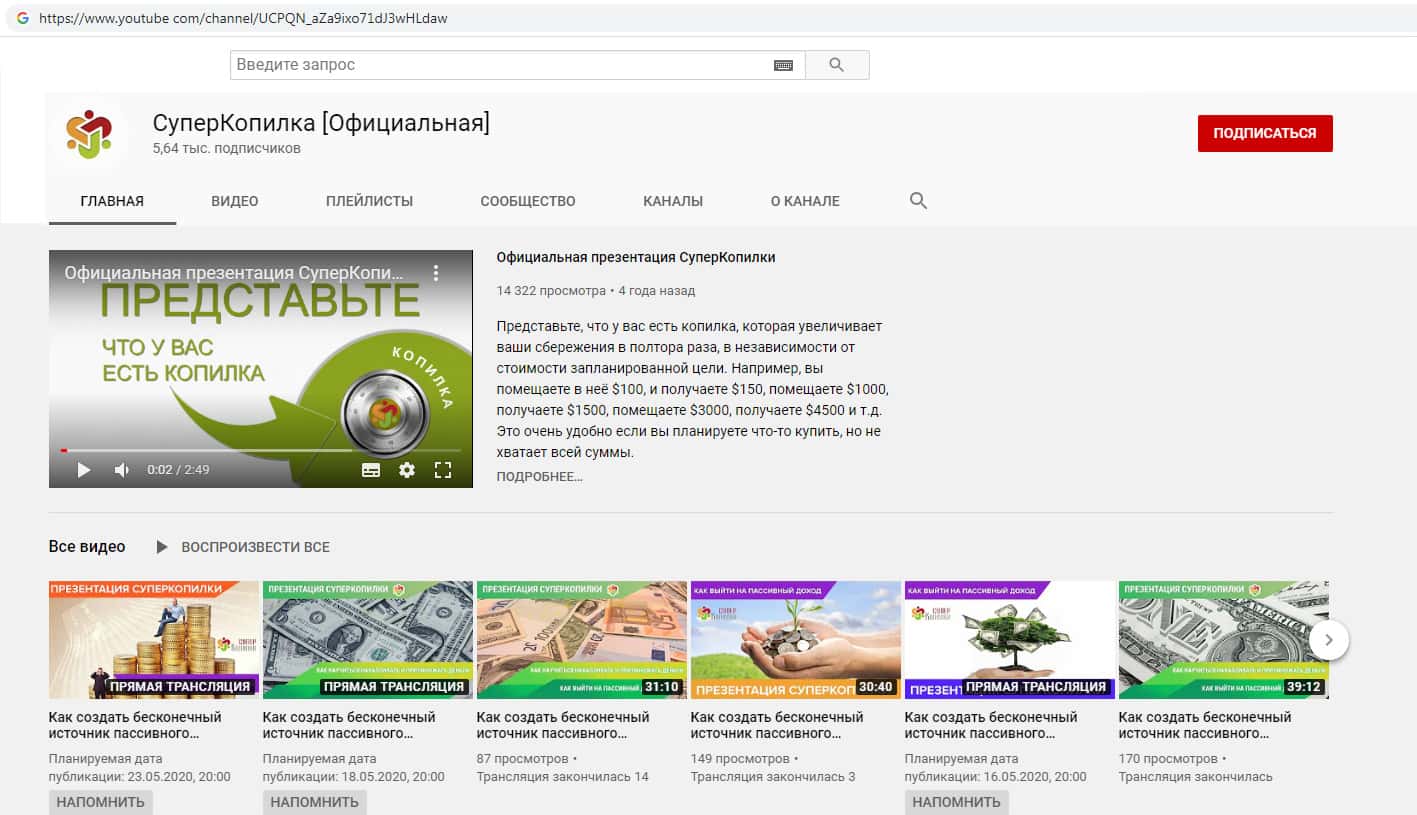Viewport: 1417px width, 815px height.
Task: Click the play triangle beside ВОСПРОИЗВЕСТИ ВСЕ
Action: [162, 547]
